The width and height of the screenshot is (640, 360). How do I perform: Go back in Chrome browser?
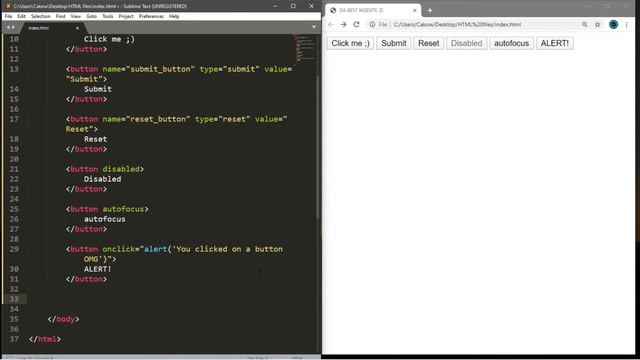[x=331, y=24]
